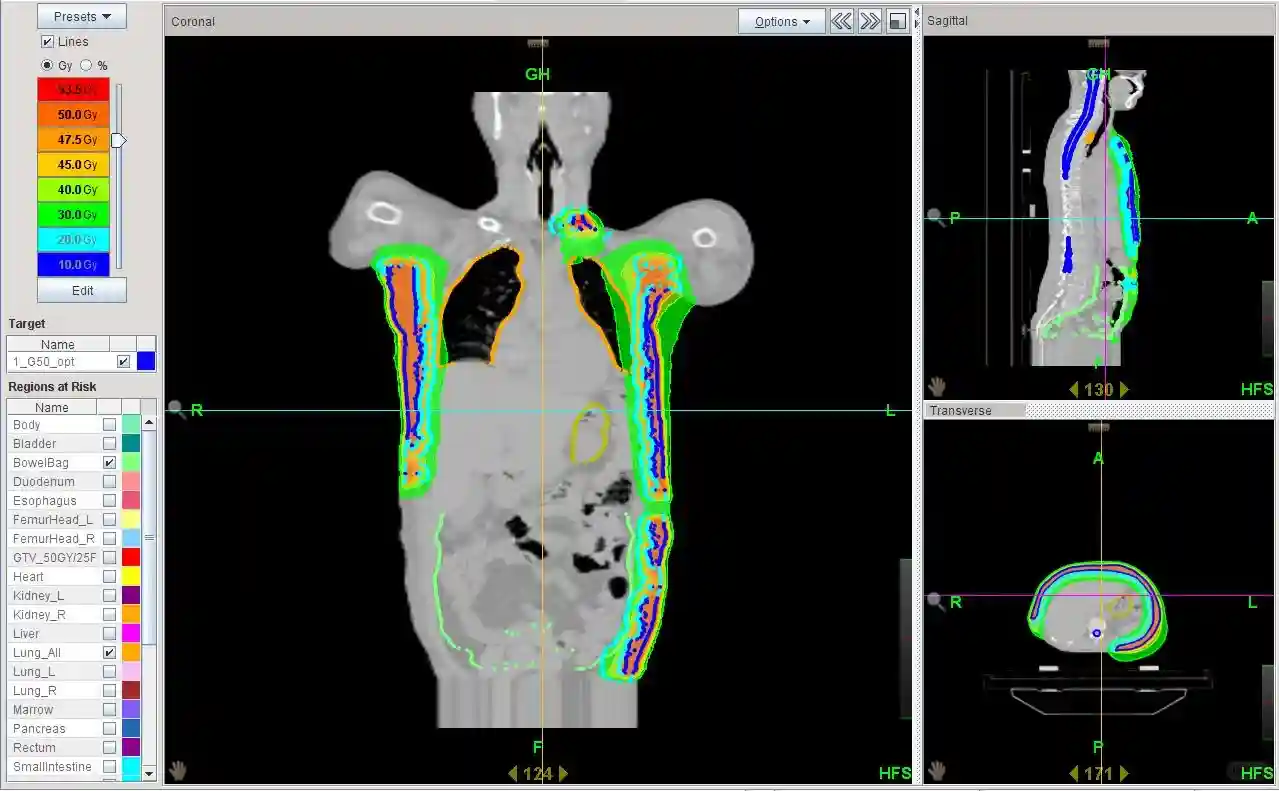Enable the Heart region checkbox
This screenshot has width=1279, height=791.
[109, 577]
